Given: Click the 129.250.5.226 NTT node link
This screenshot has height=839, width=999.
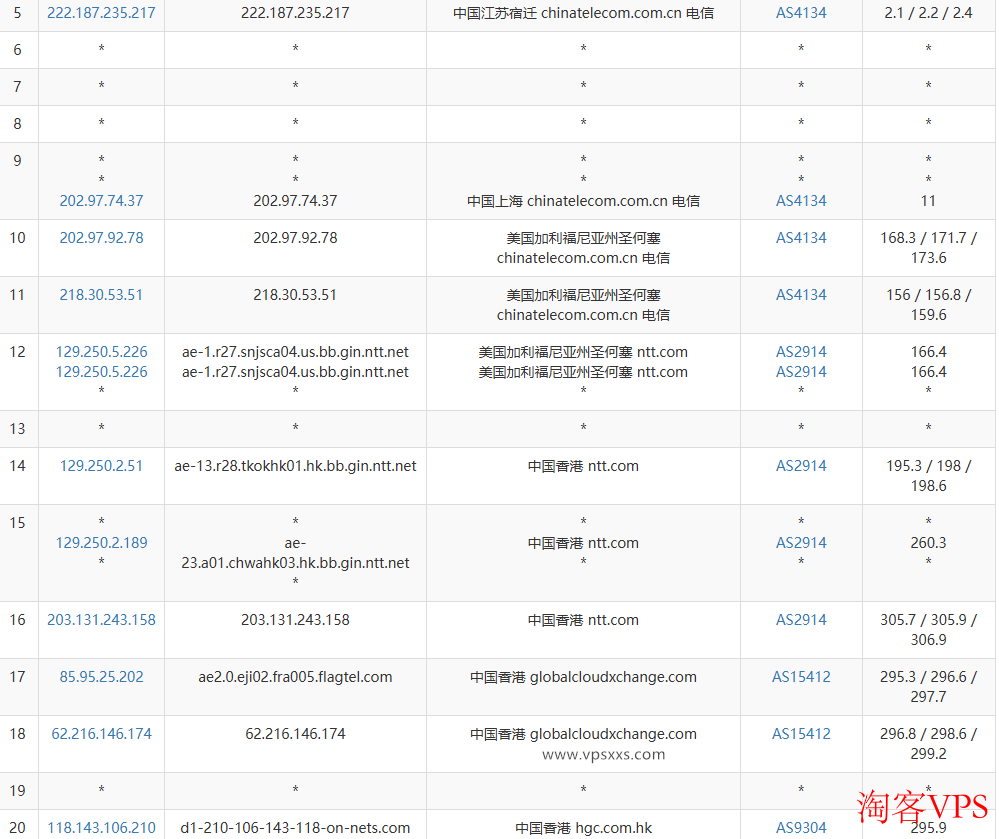Looking at the screenshot, I should coord(100,352).
